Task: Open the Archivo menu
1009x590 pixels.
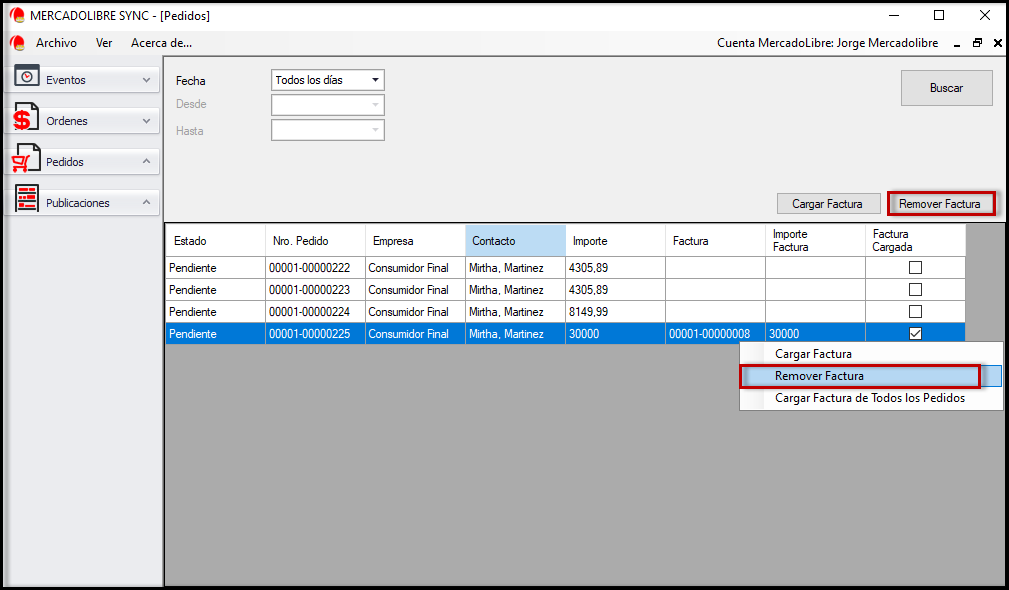Action: coord(56,43)
